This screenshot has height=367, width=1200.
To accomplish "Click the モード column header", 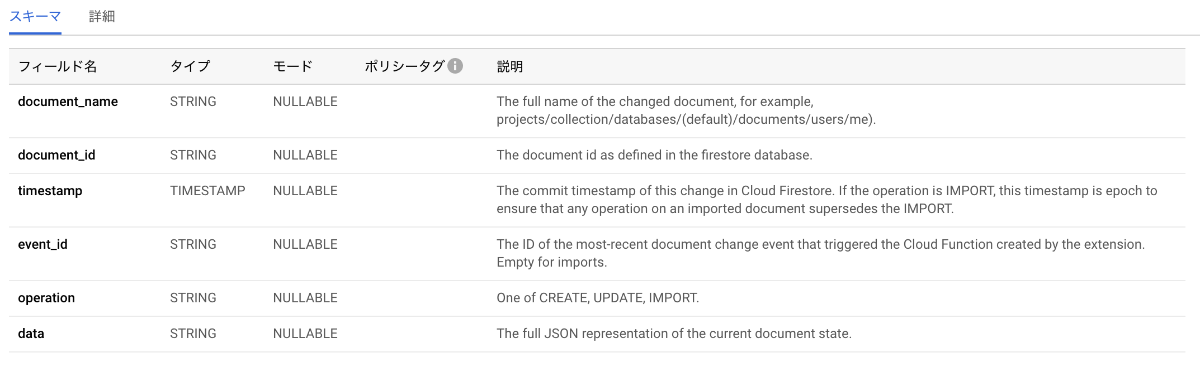I will click(x=293, y=67).
